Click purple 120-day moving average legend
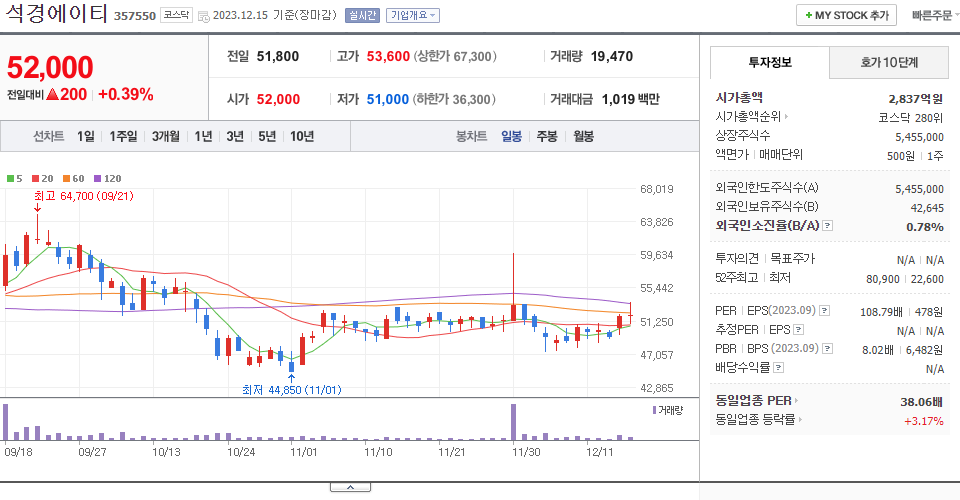 click(108, 178)
